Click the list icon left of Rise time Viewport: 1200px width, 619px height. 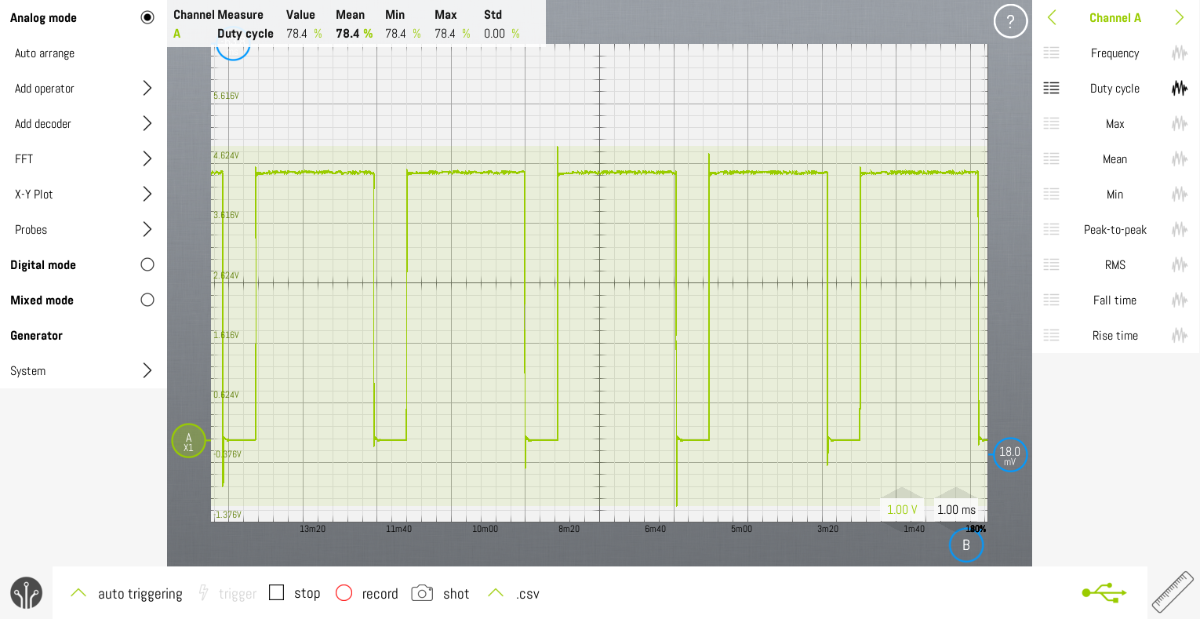tap(1051, 335)
